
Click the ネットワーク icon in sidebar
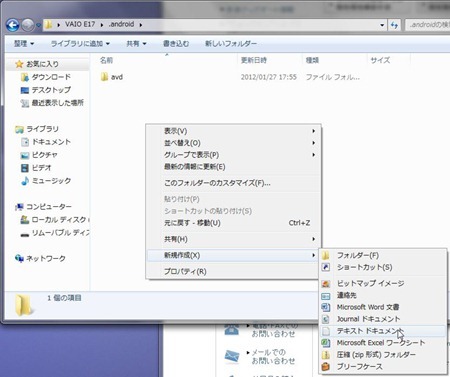point(19,258)
